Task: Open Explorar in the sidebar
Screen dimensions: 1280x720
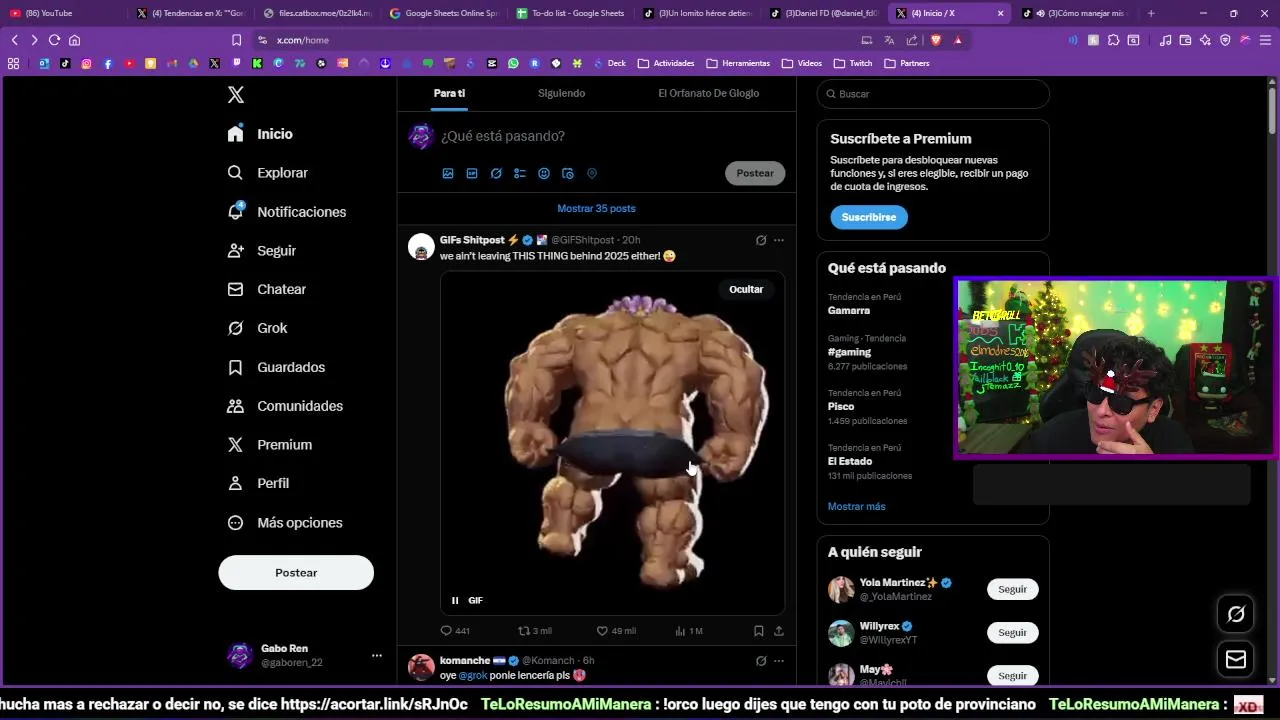Action: coord(268,173)
